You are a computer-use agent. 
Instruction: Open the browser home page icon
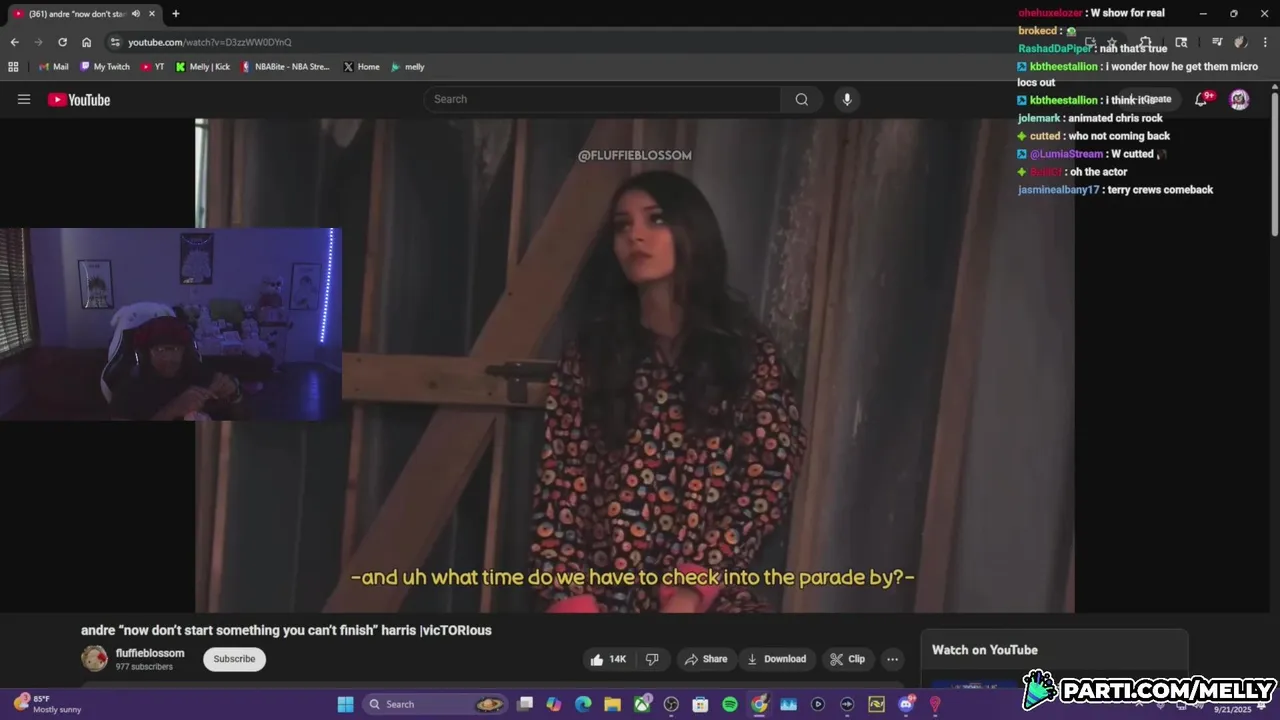(x=87, y=42)
